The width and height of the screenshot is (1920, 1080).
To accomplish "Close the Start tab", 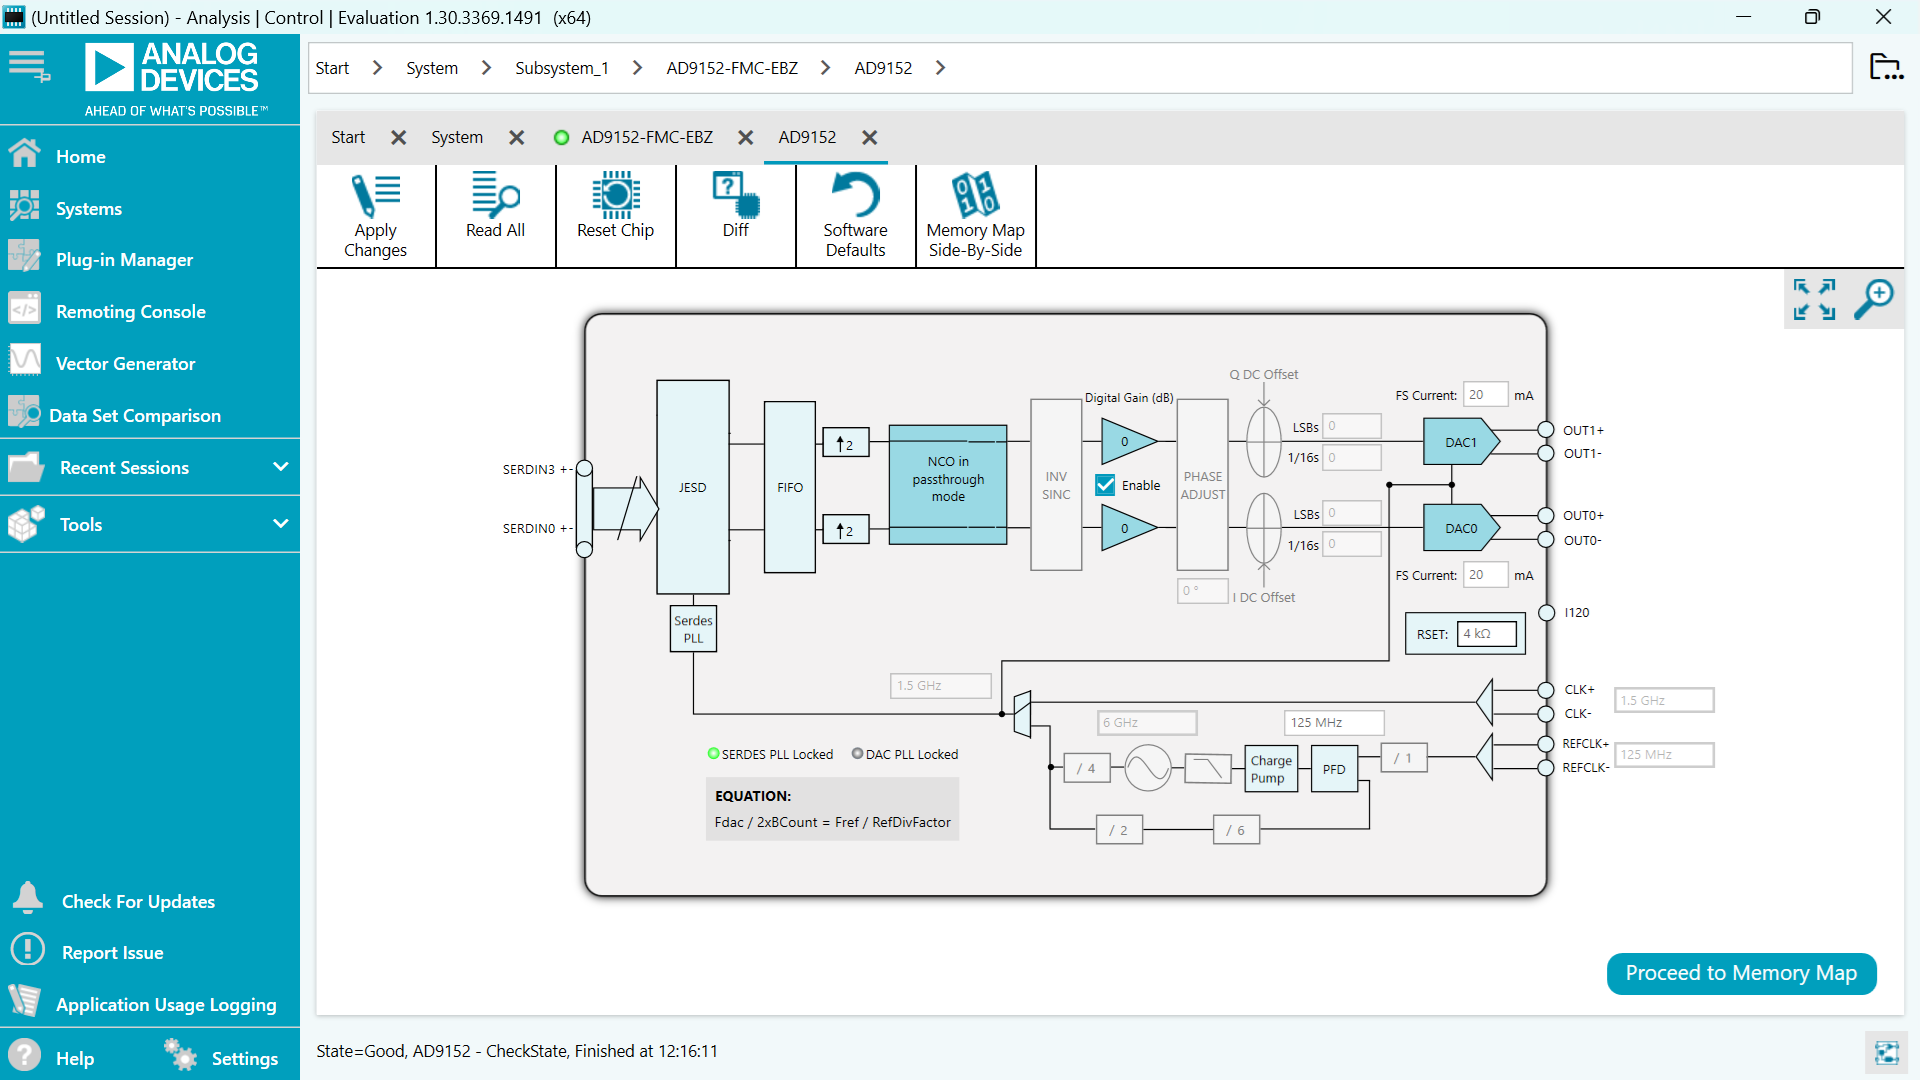I will (x=398, y=138).
